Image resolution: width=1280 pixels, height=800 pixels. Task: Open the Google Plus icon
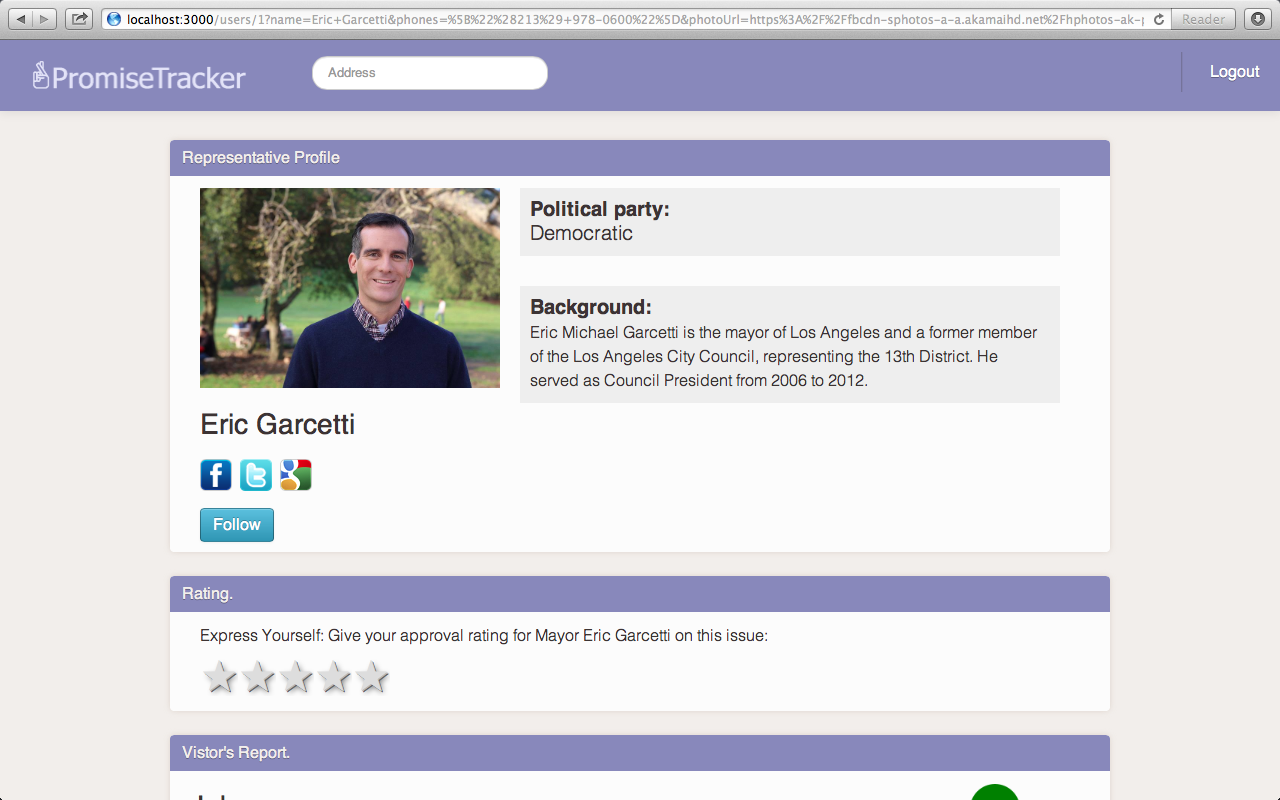pos(296,475)
